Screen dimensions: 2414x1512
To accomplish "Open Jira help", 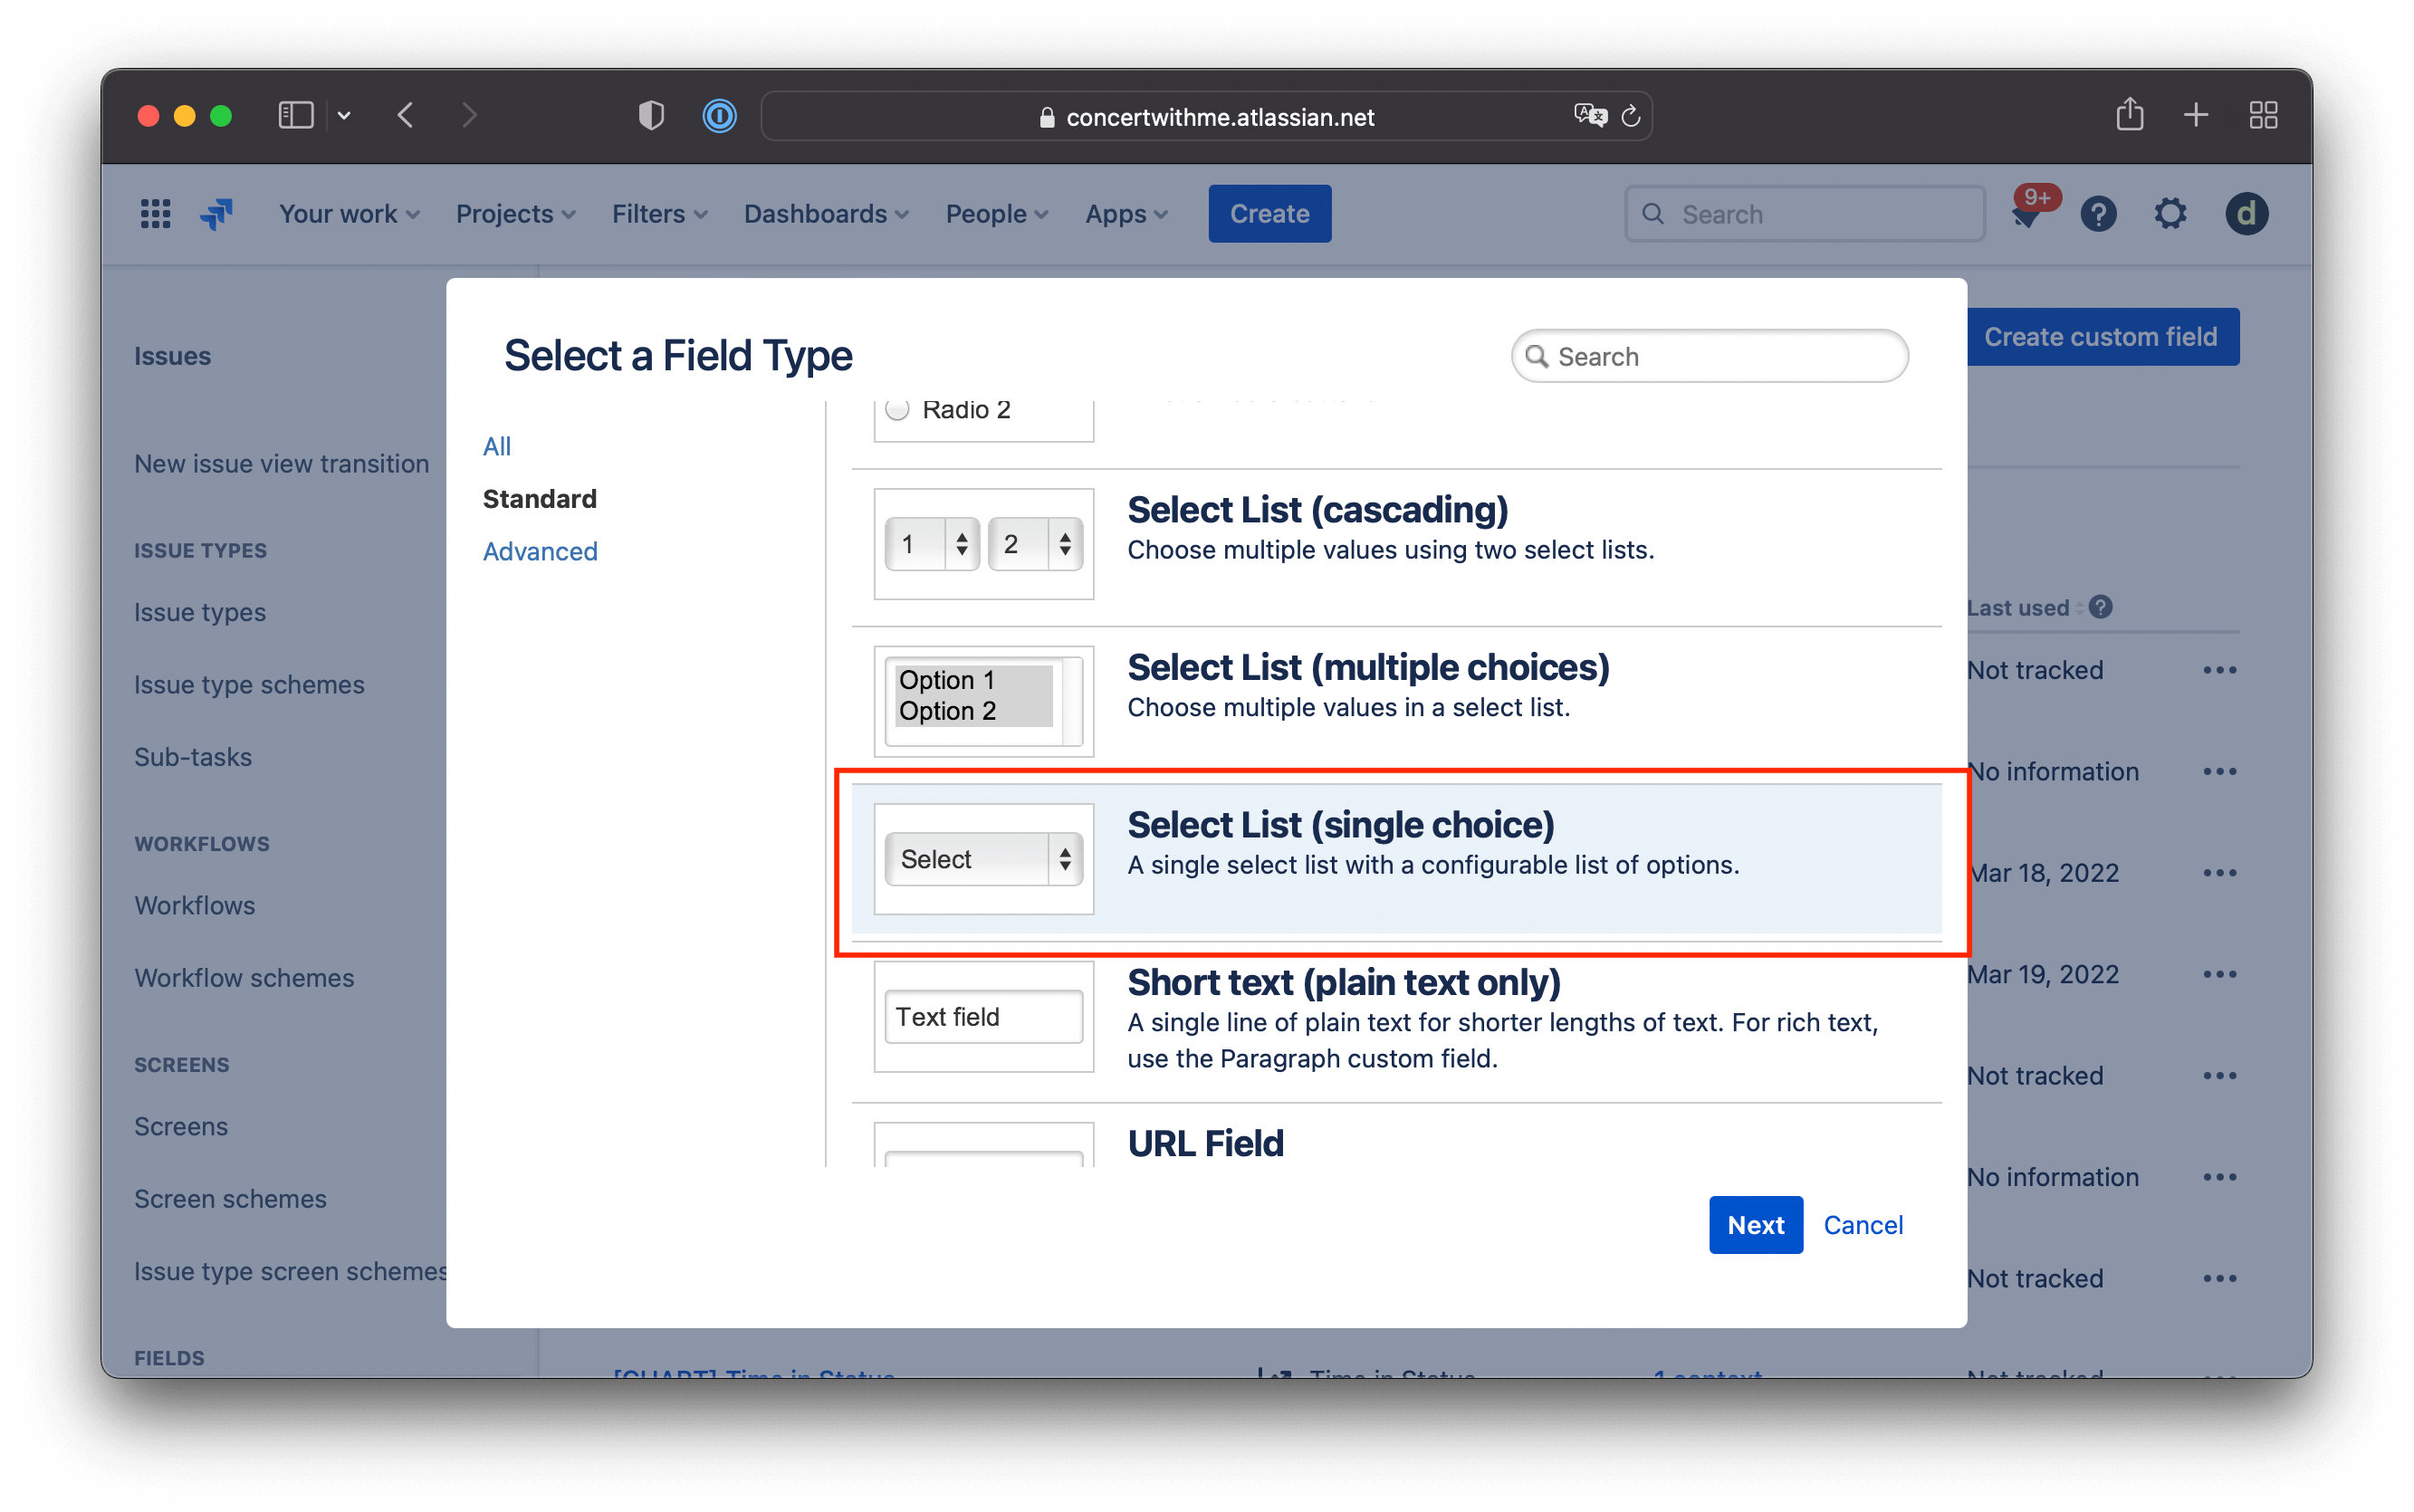I will pyautogui.click(x=2098, y=213).
